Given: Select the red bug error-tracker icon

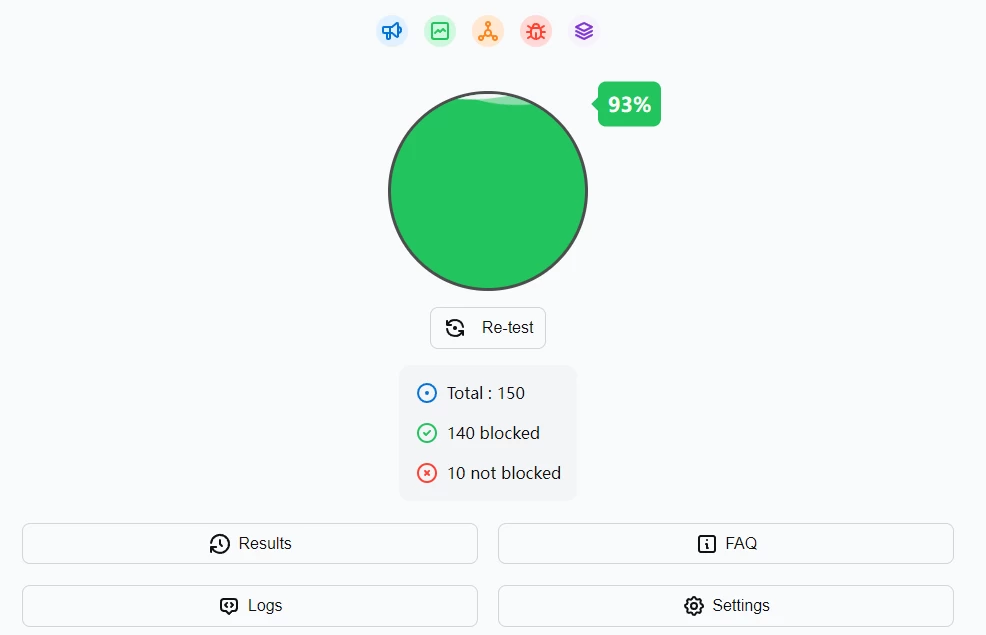Looking at the screenshot, I should point(536,31).
